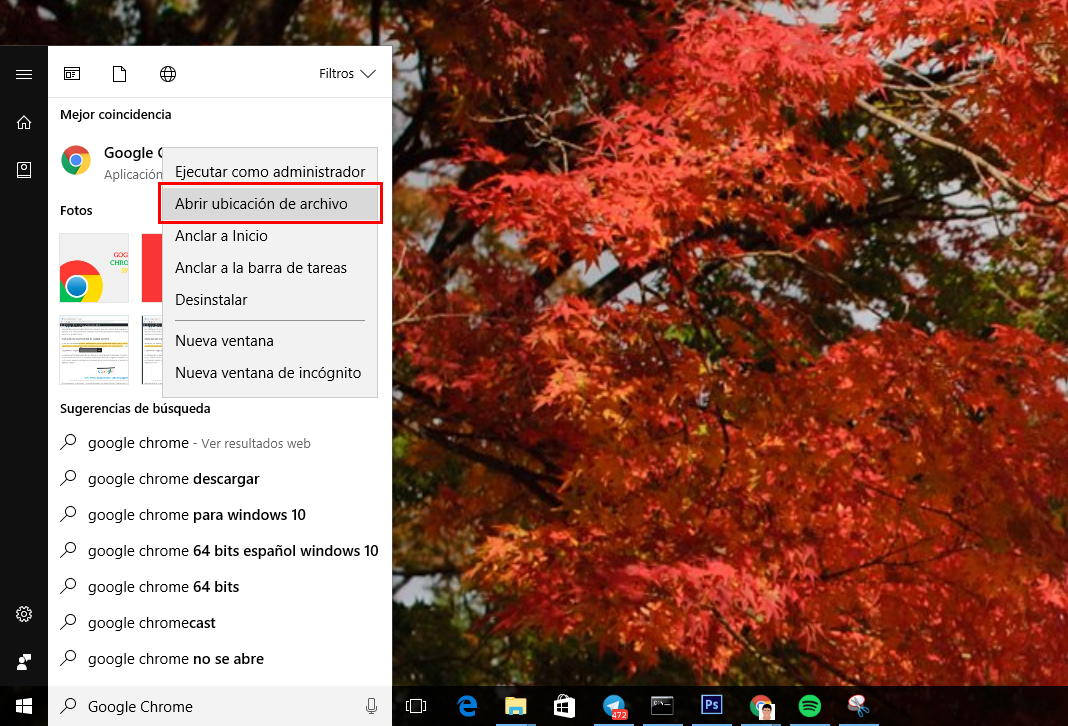This screenshot has width=1068, height=726.
Task: Launch Photoshop from the taskbar
Action: pos(712,706)
